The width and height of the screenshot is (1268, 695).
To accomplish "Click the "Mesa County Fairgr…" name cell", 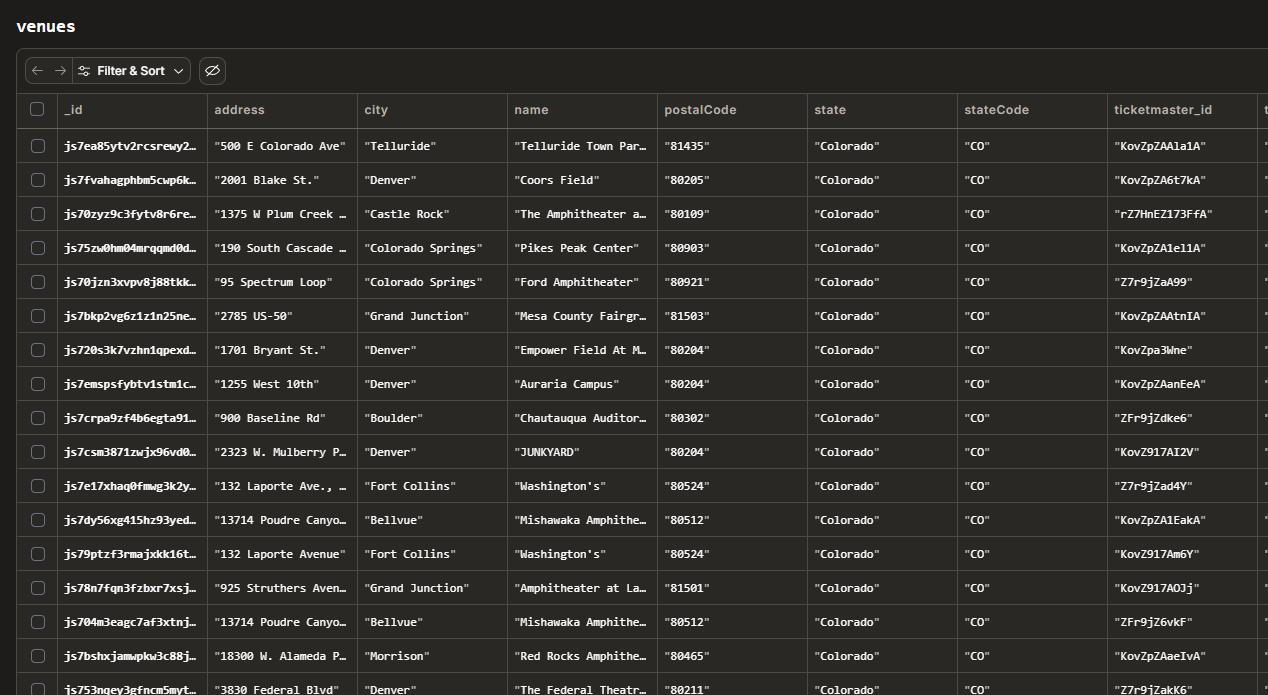I will coord(582,316).
